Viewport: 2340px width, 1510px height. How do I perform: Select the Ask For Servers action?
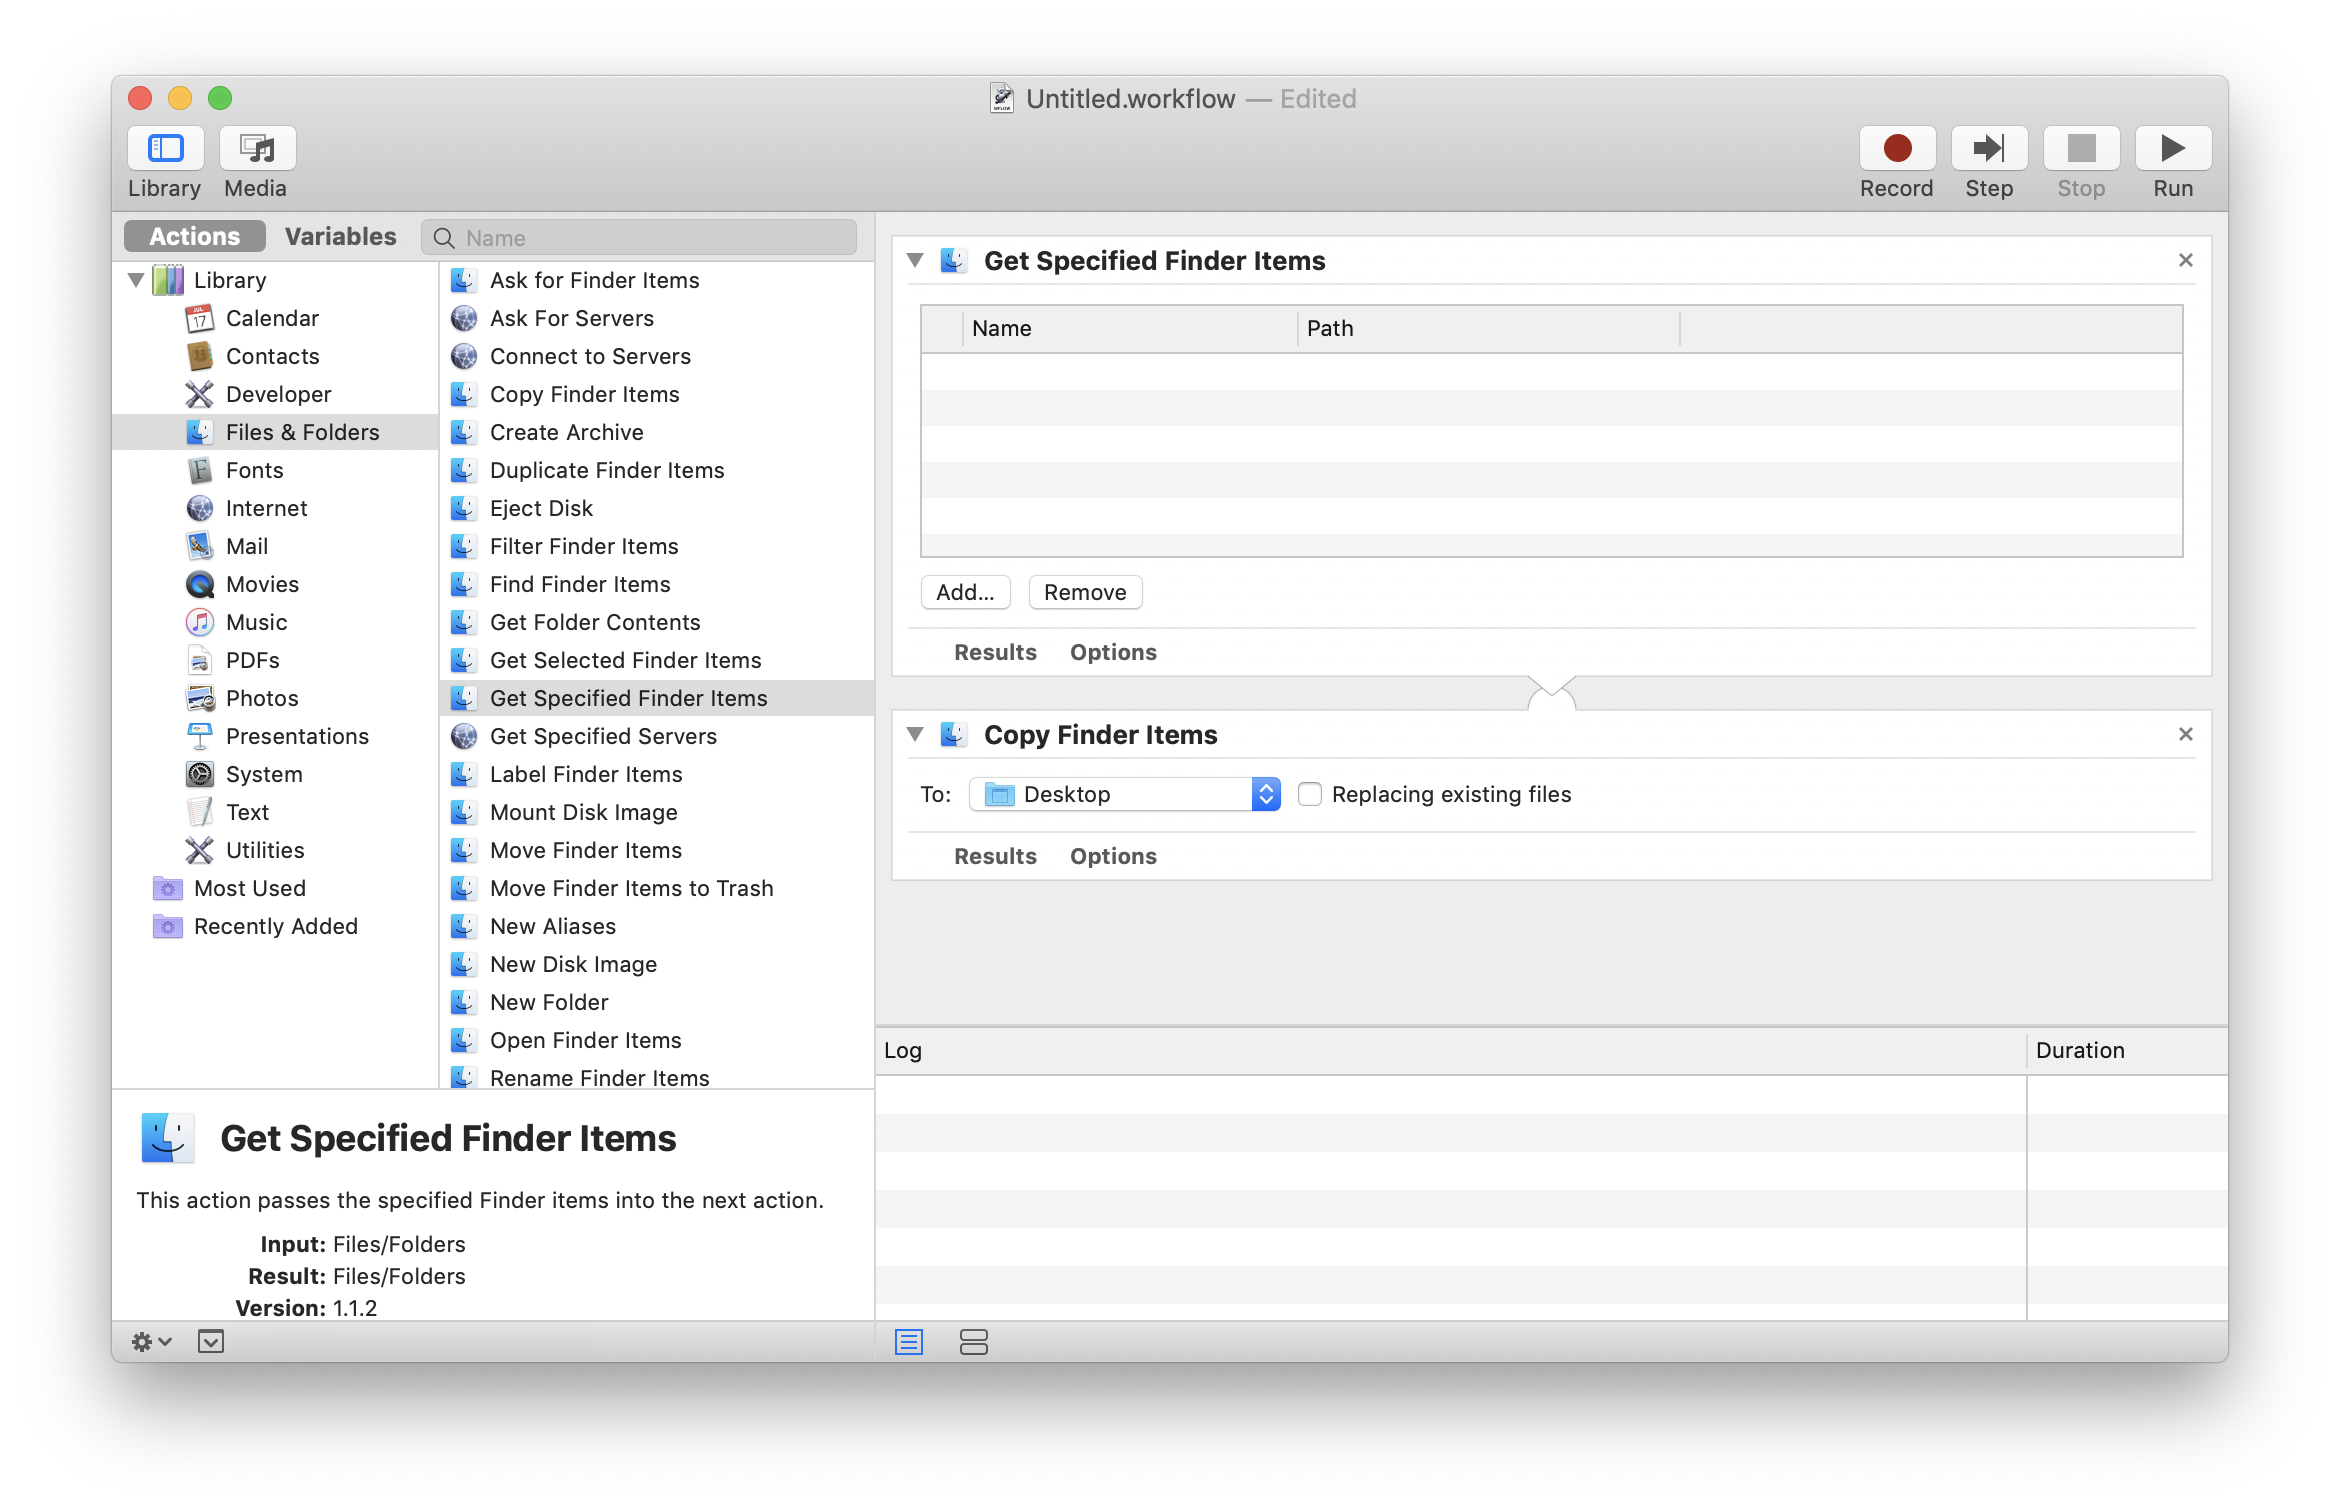click(x=657, y=318)
